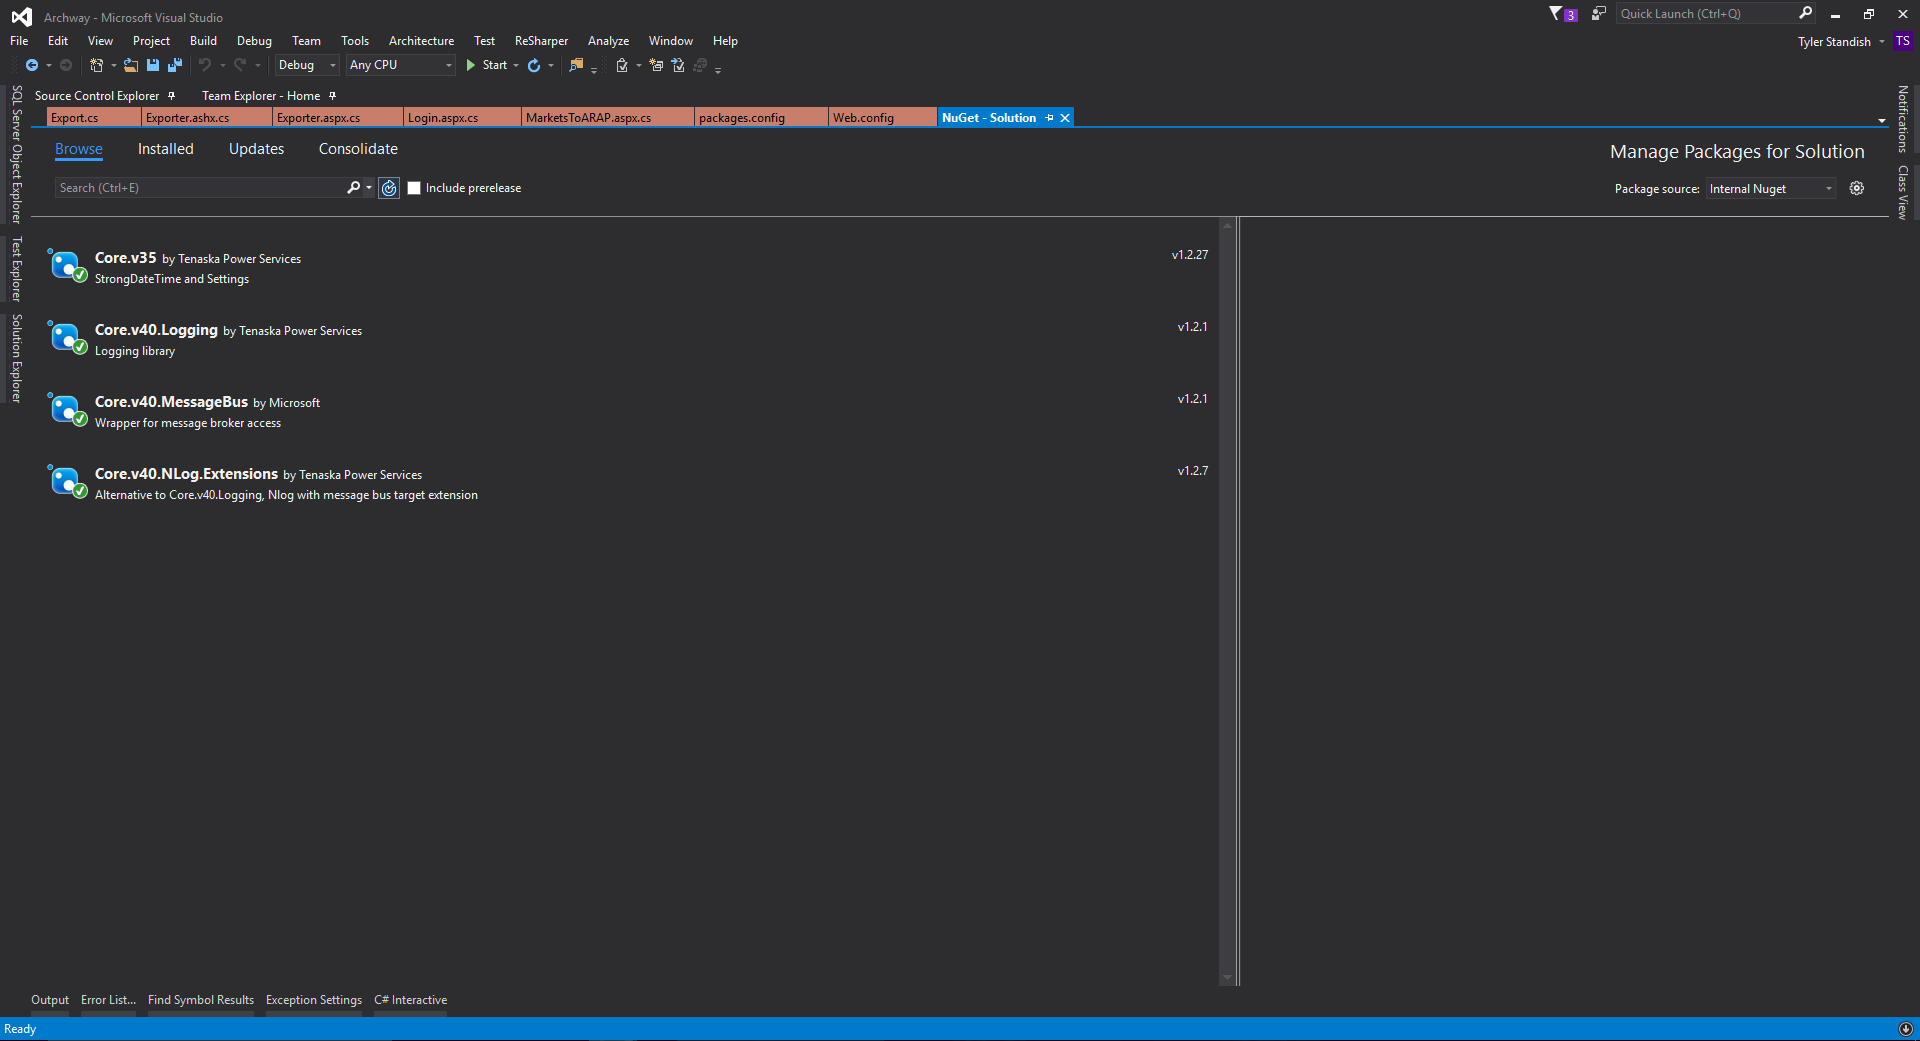1920x1041 pixels.
Task: Switch to the Login.aspx.cs document tab
Action: tap(462, 118)
